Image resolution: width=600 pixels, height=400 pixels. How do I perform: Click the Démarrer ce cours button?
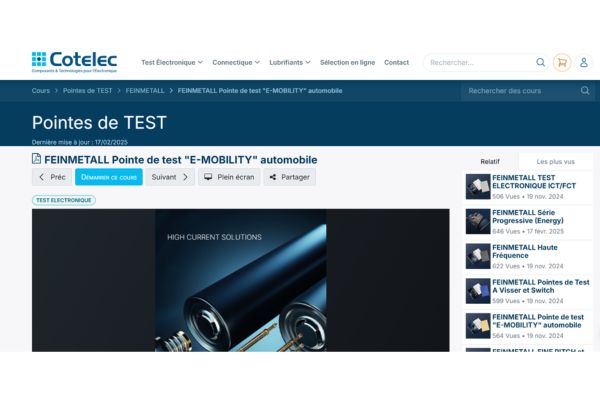(109, 177)
